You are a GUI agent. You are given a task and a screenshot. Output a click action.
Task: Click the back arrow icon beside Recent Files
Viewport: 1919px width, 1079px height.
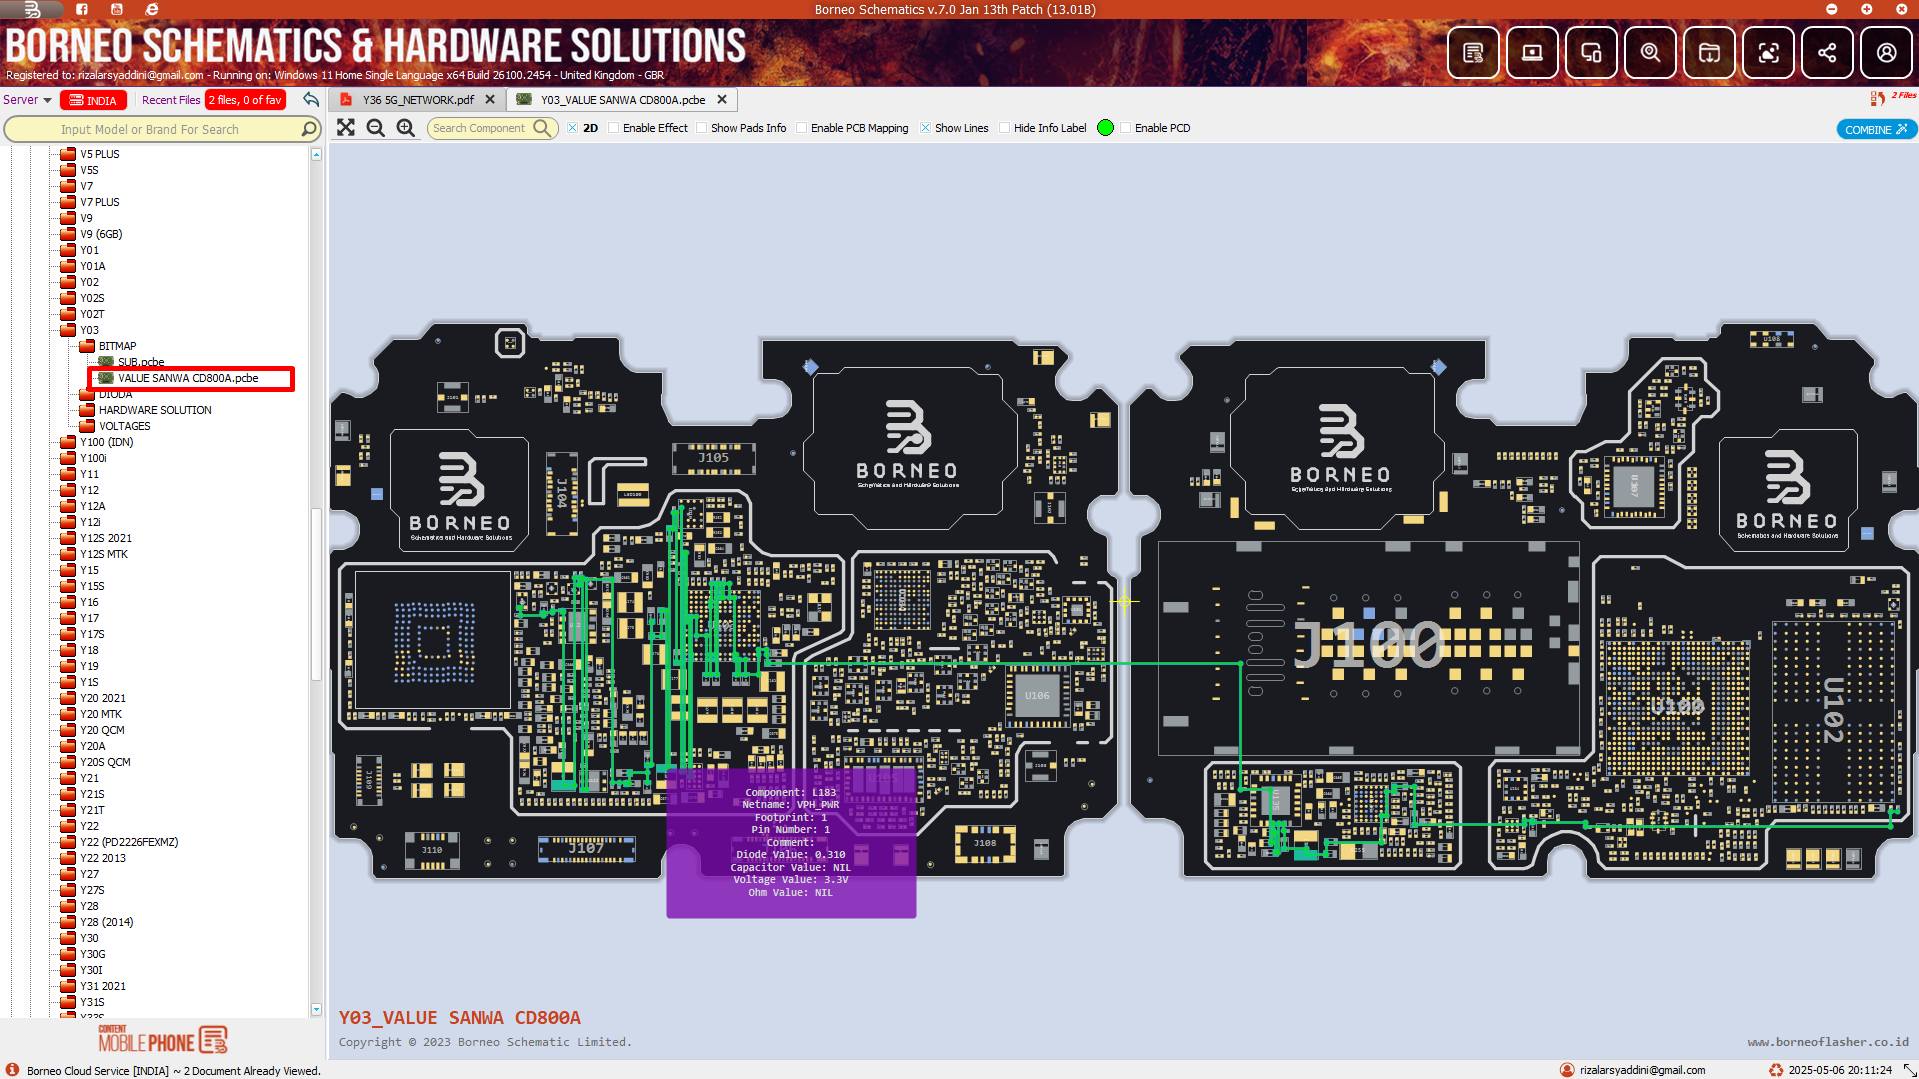(x=311, y=100)
